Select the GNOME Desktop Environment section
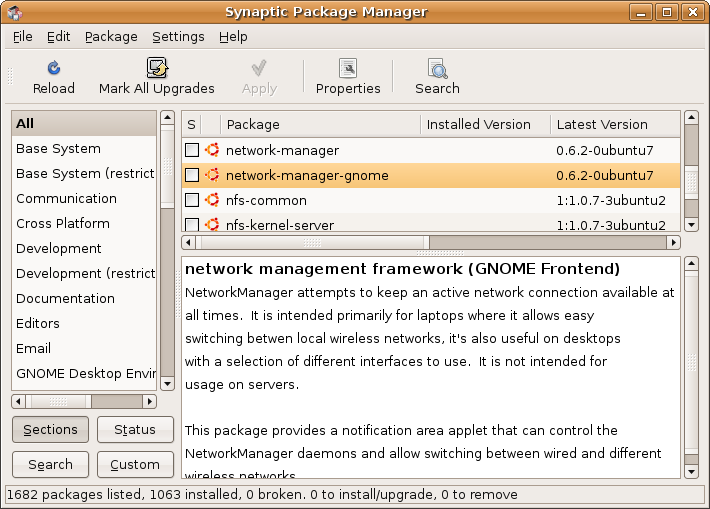This screenshot has width=710, height=509. (x=84, y=373)
